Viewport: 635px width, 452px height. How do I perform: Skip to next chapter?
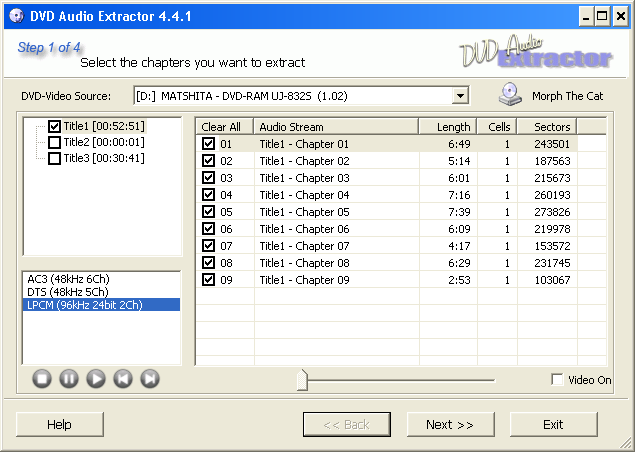point(150,379)
